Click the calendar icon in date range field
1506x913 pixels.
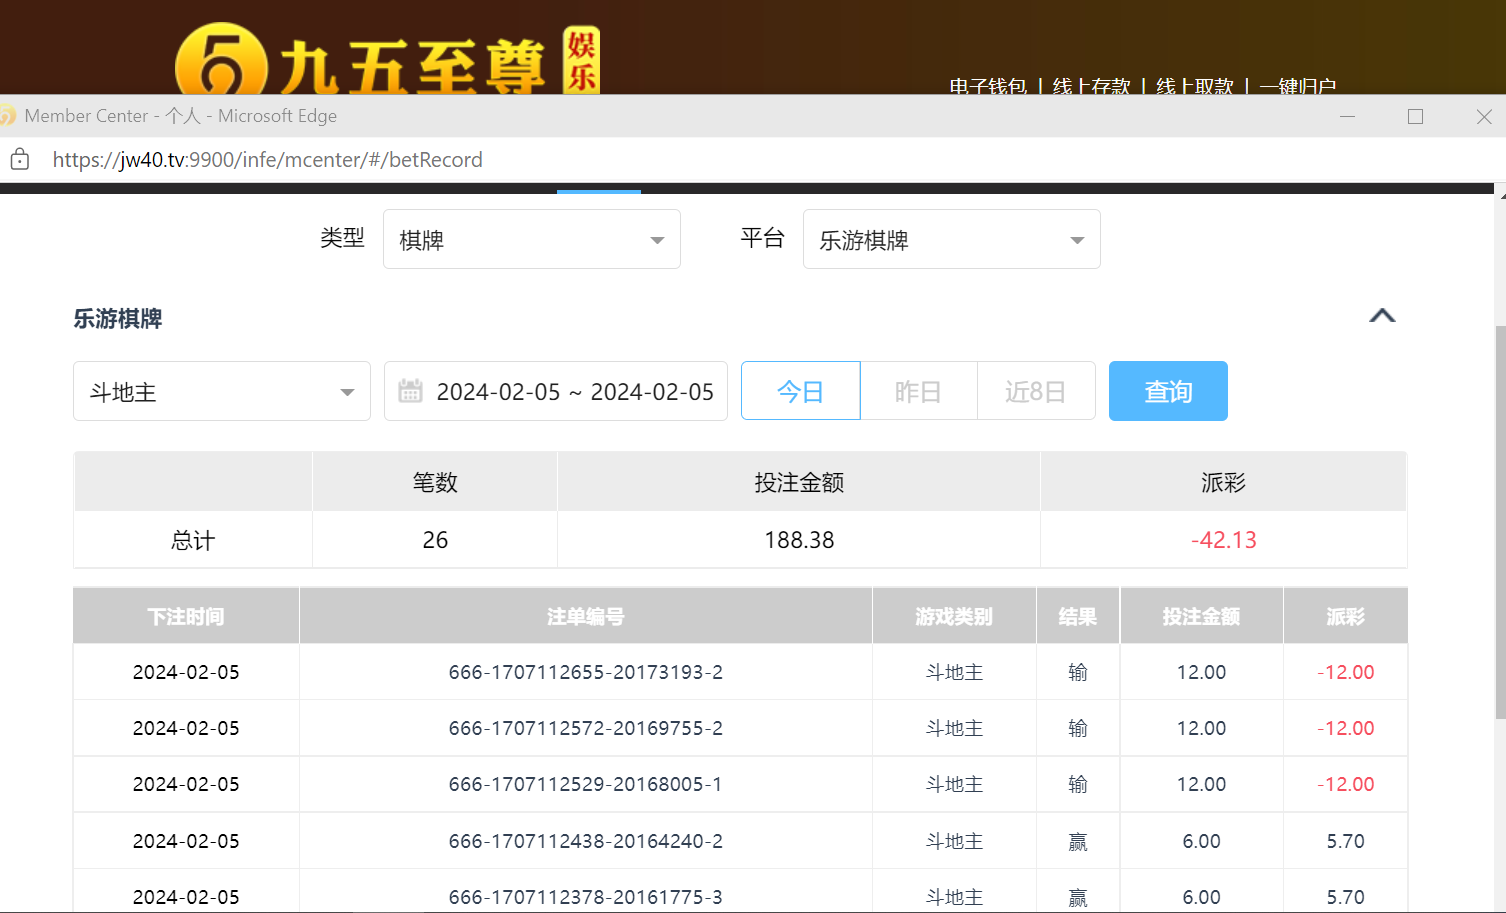(x=410, y=391)
